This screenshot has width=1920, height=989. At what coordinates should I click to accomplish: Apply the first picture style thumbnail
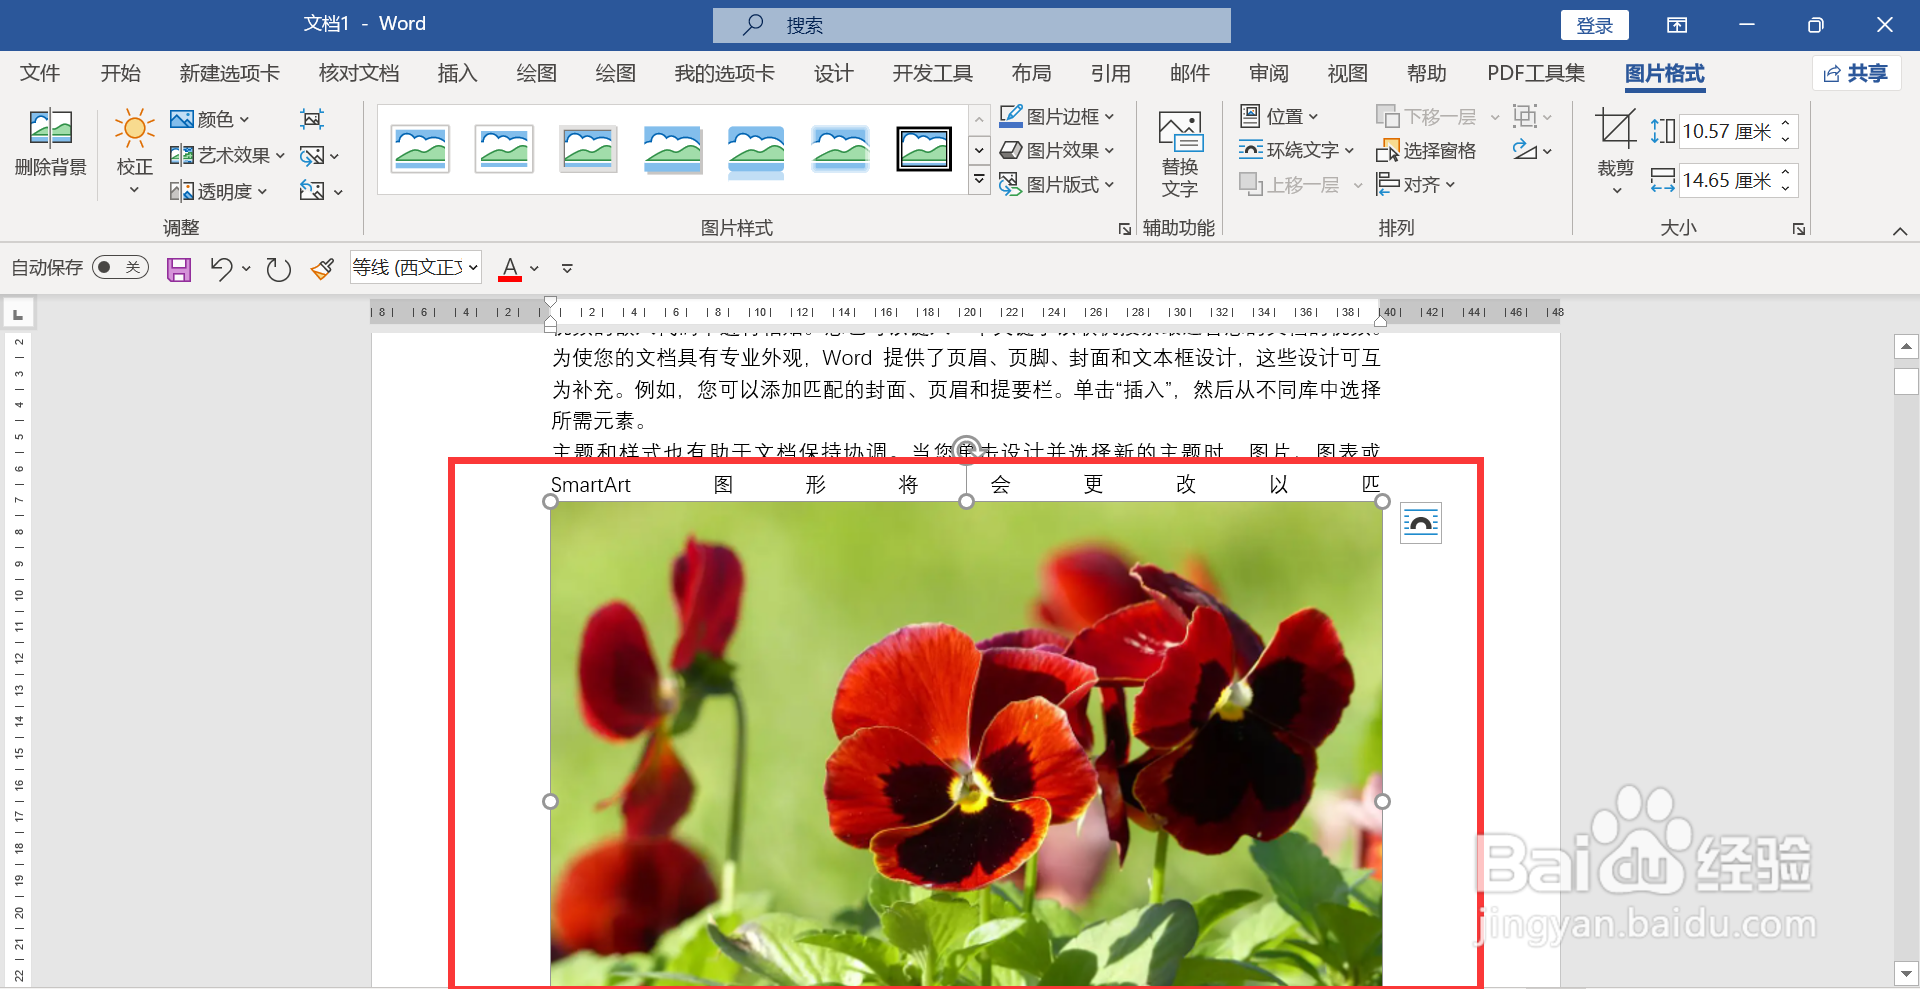click(x=420, y=149)
